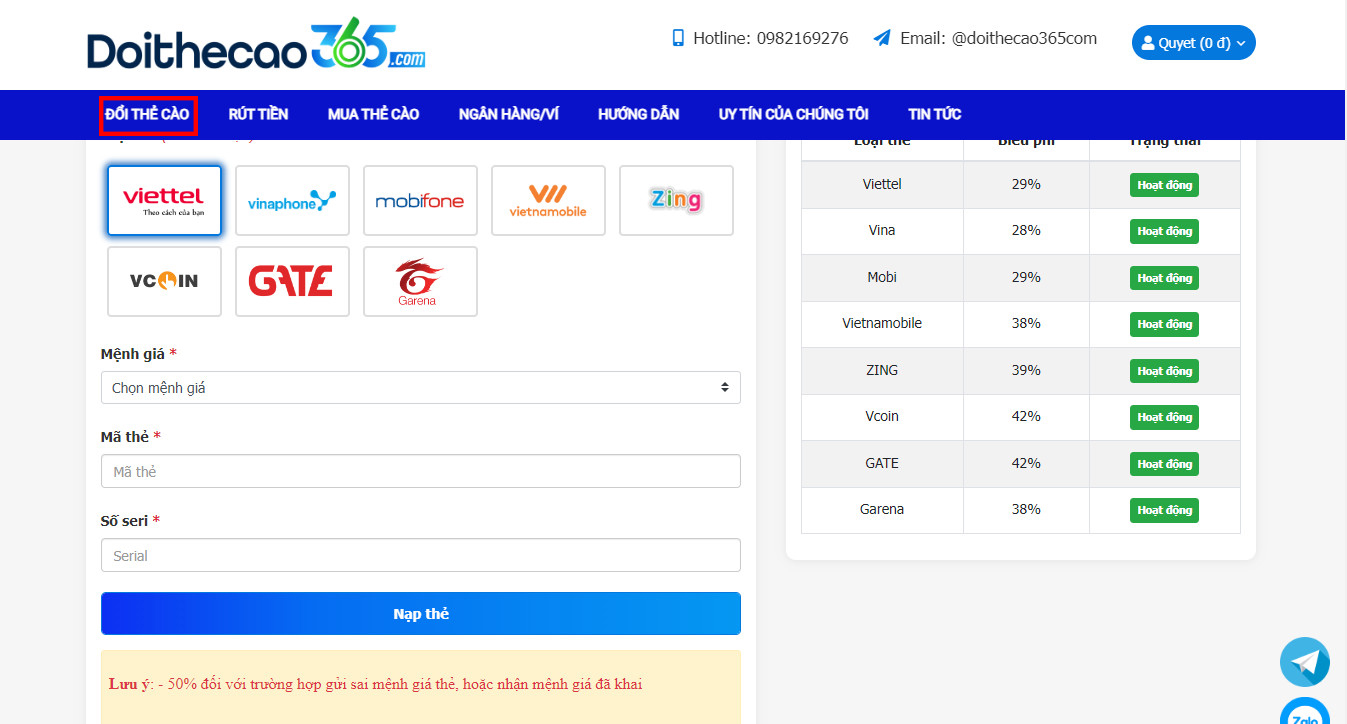Image resolution: width=1347 pixels, height=724 pixels.
Task: Open the Zalo chat floating icon
Action: click(x=1305, y=711)
